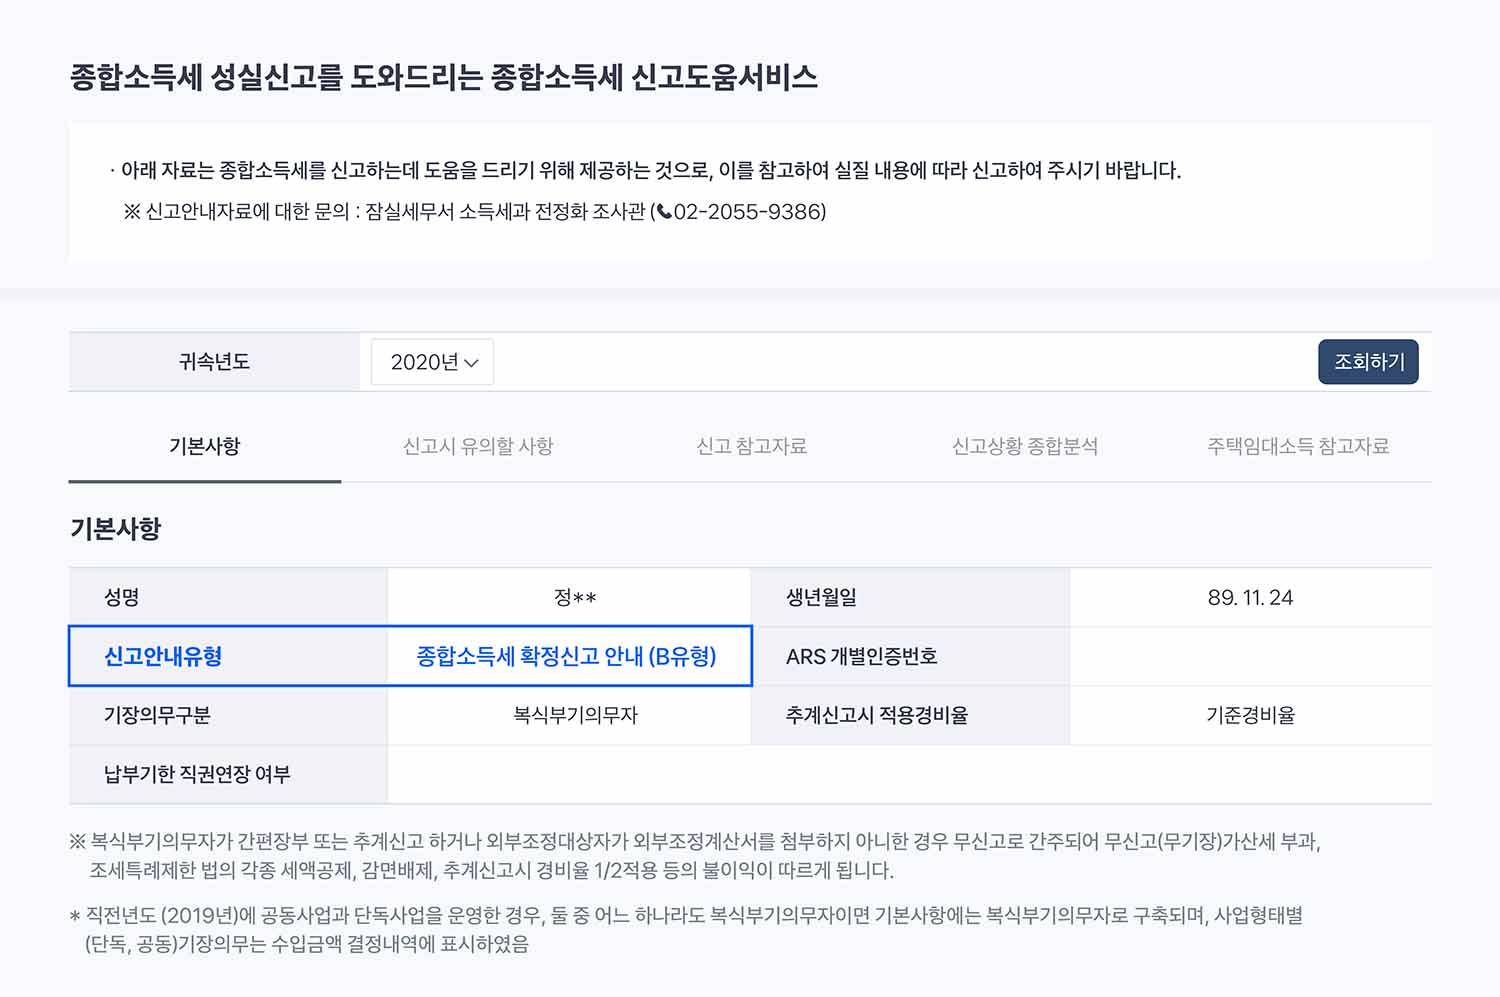Screen dimensions: 1500x997
Task: Click the 조회하기 button
Action: pos(1368,362)
